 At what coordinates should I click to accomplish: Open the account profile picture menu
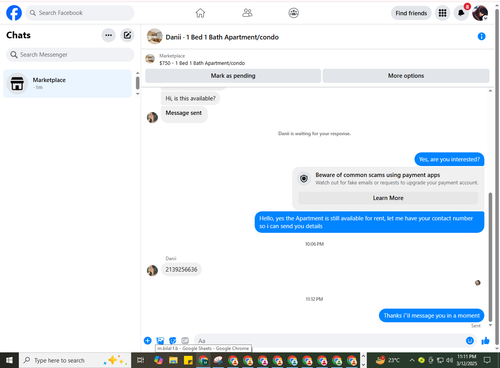pyautogui.click(x=480, y=13)
